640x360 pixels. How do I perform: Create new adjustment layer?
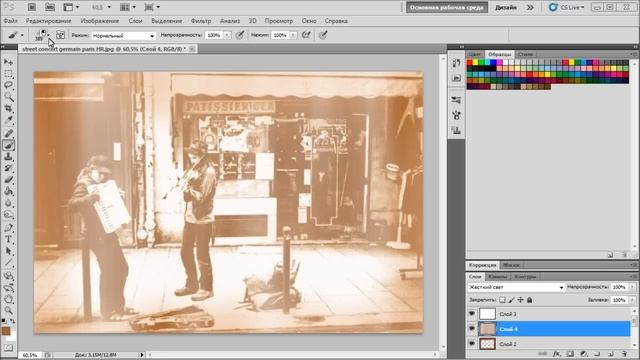[x=584, y=354]
